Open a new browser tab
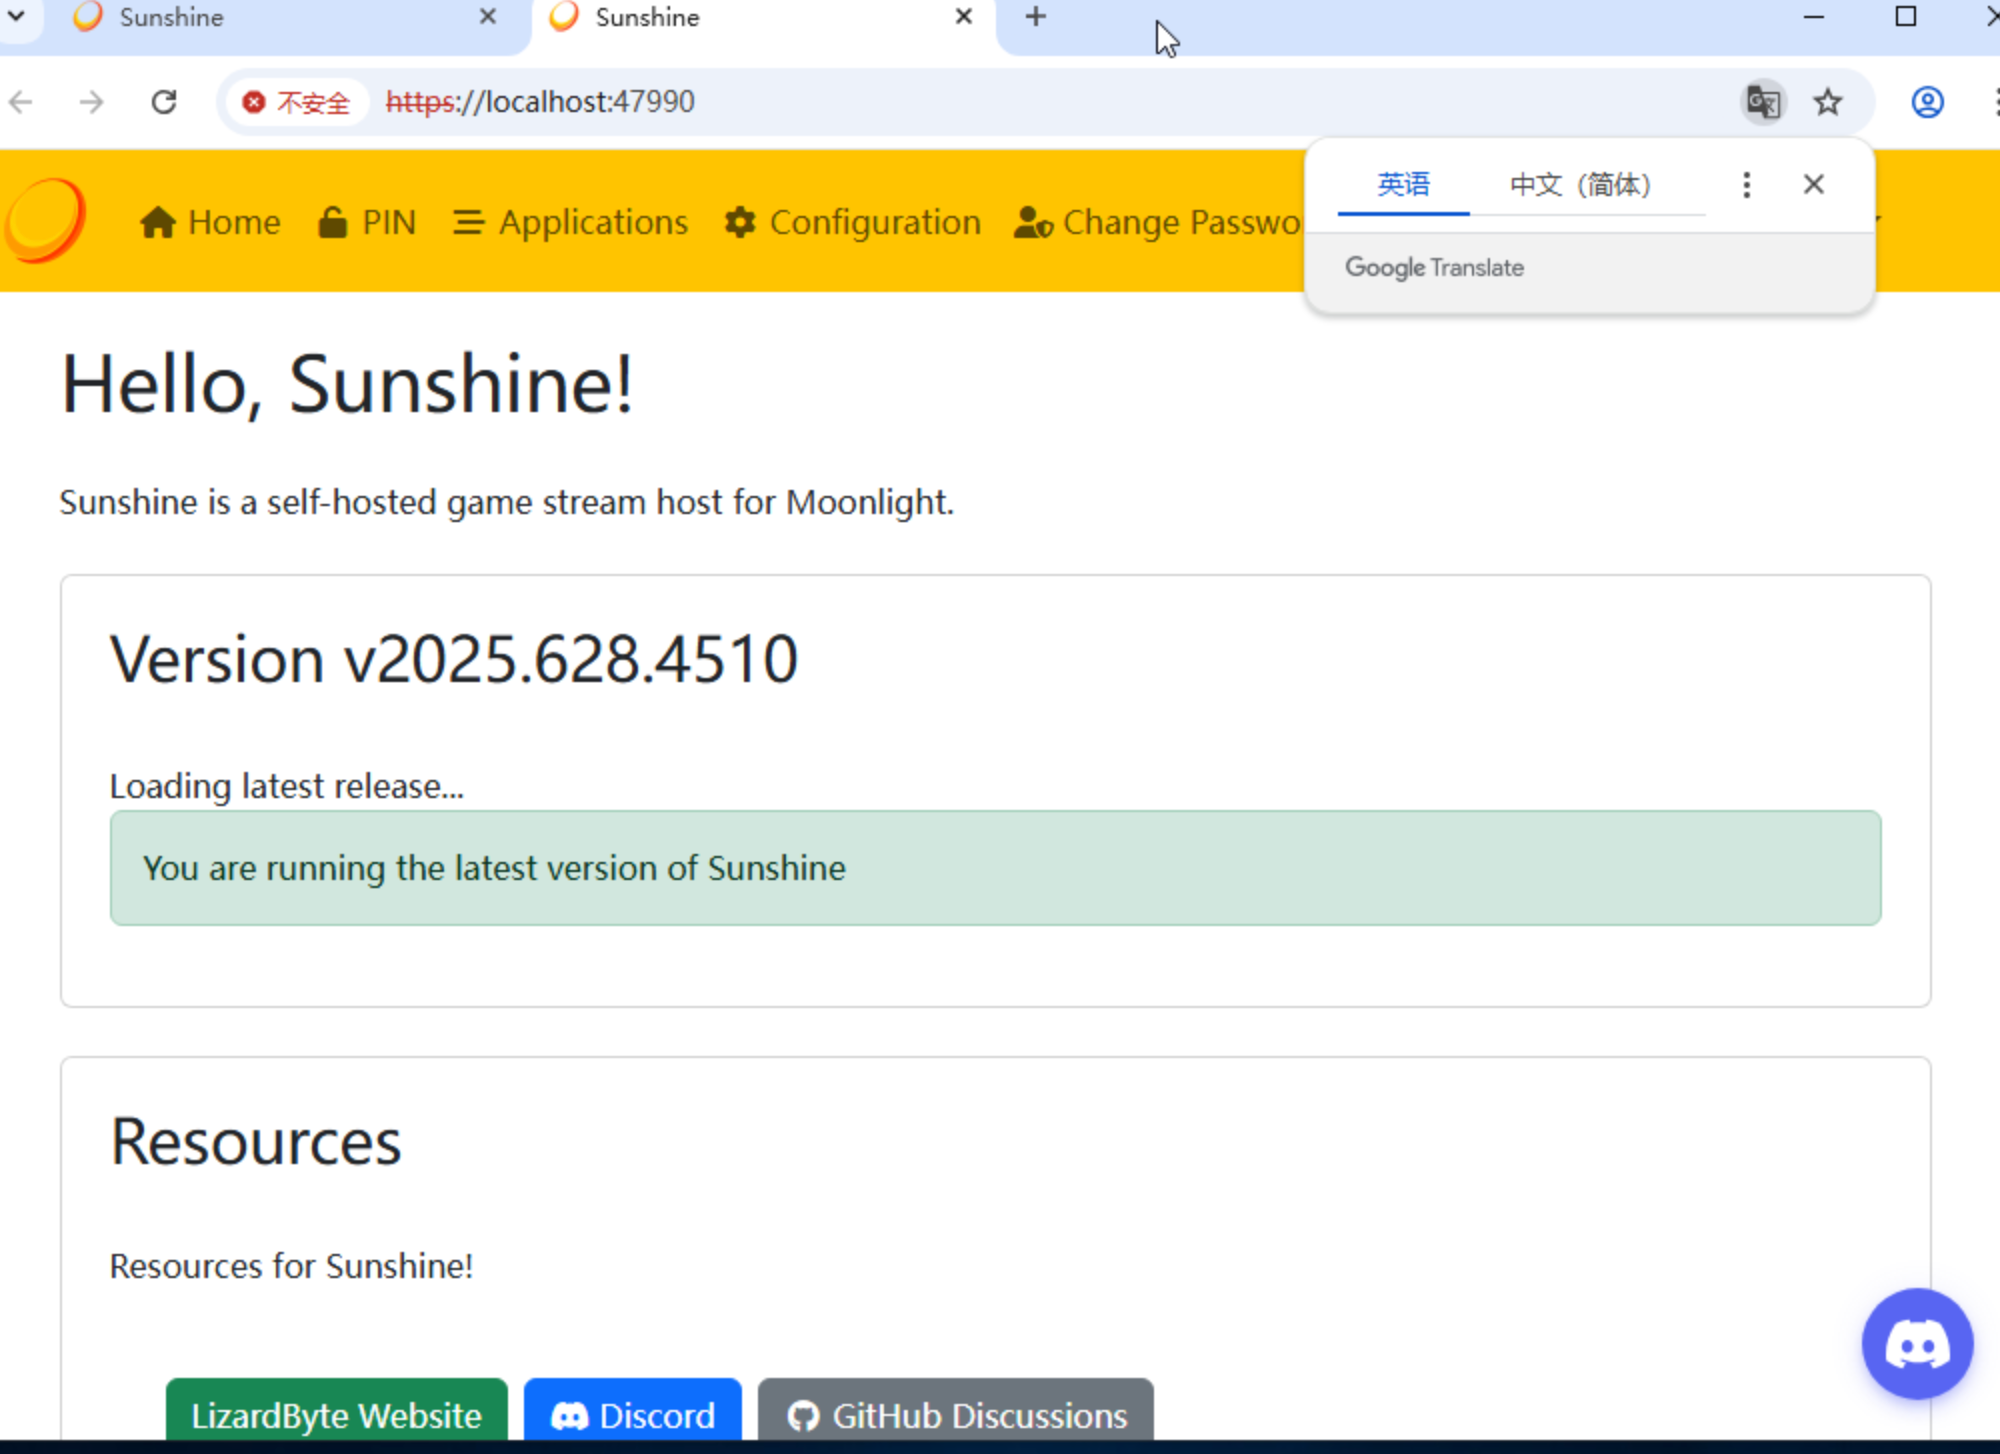 pos(1036,17)
